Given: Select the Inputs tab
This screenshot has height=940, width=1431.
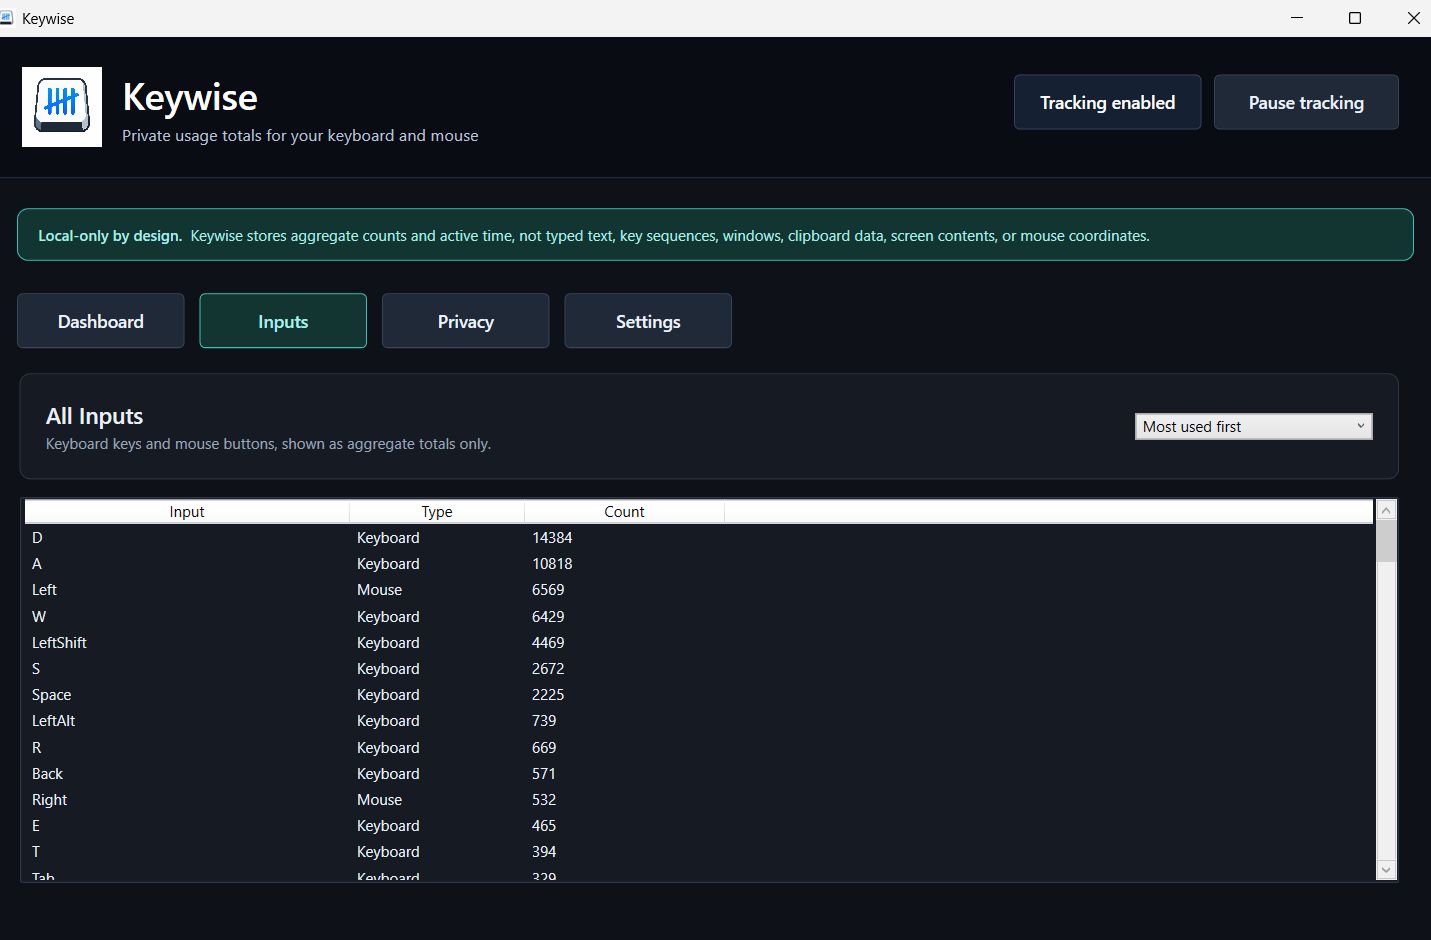Looking at the screenshot, I should [x=283, y=321].
